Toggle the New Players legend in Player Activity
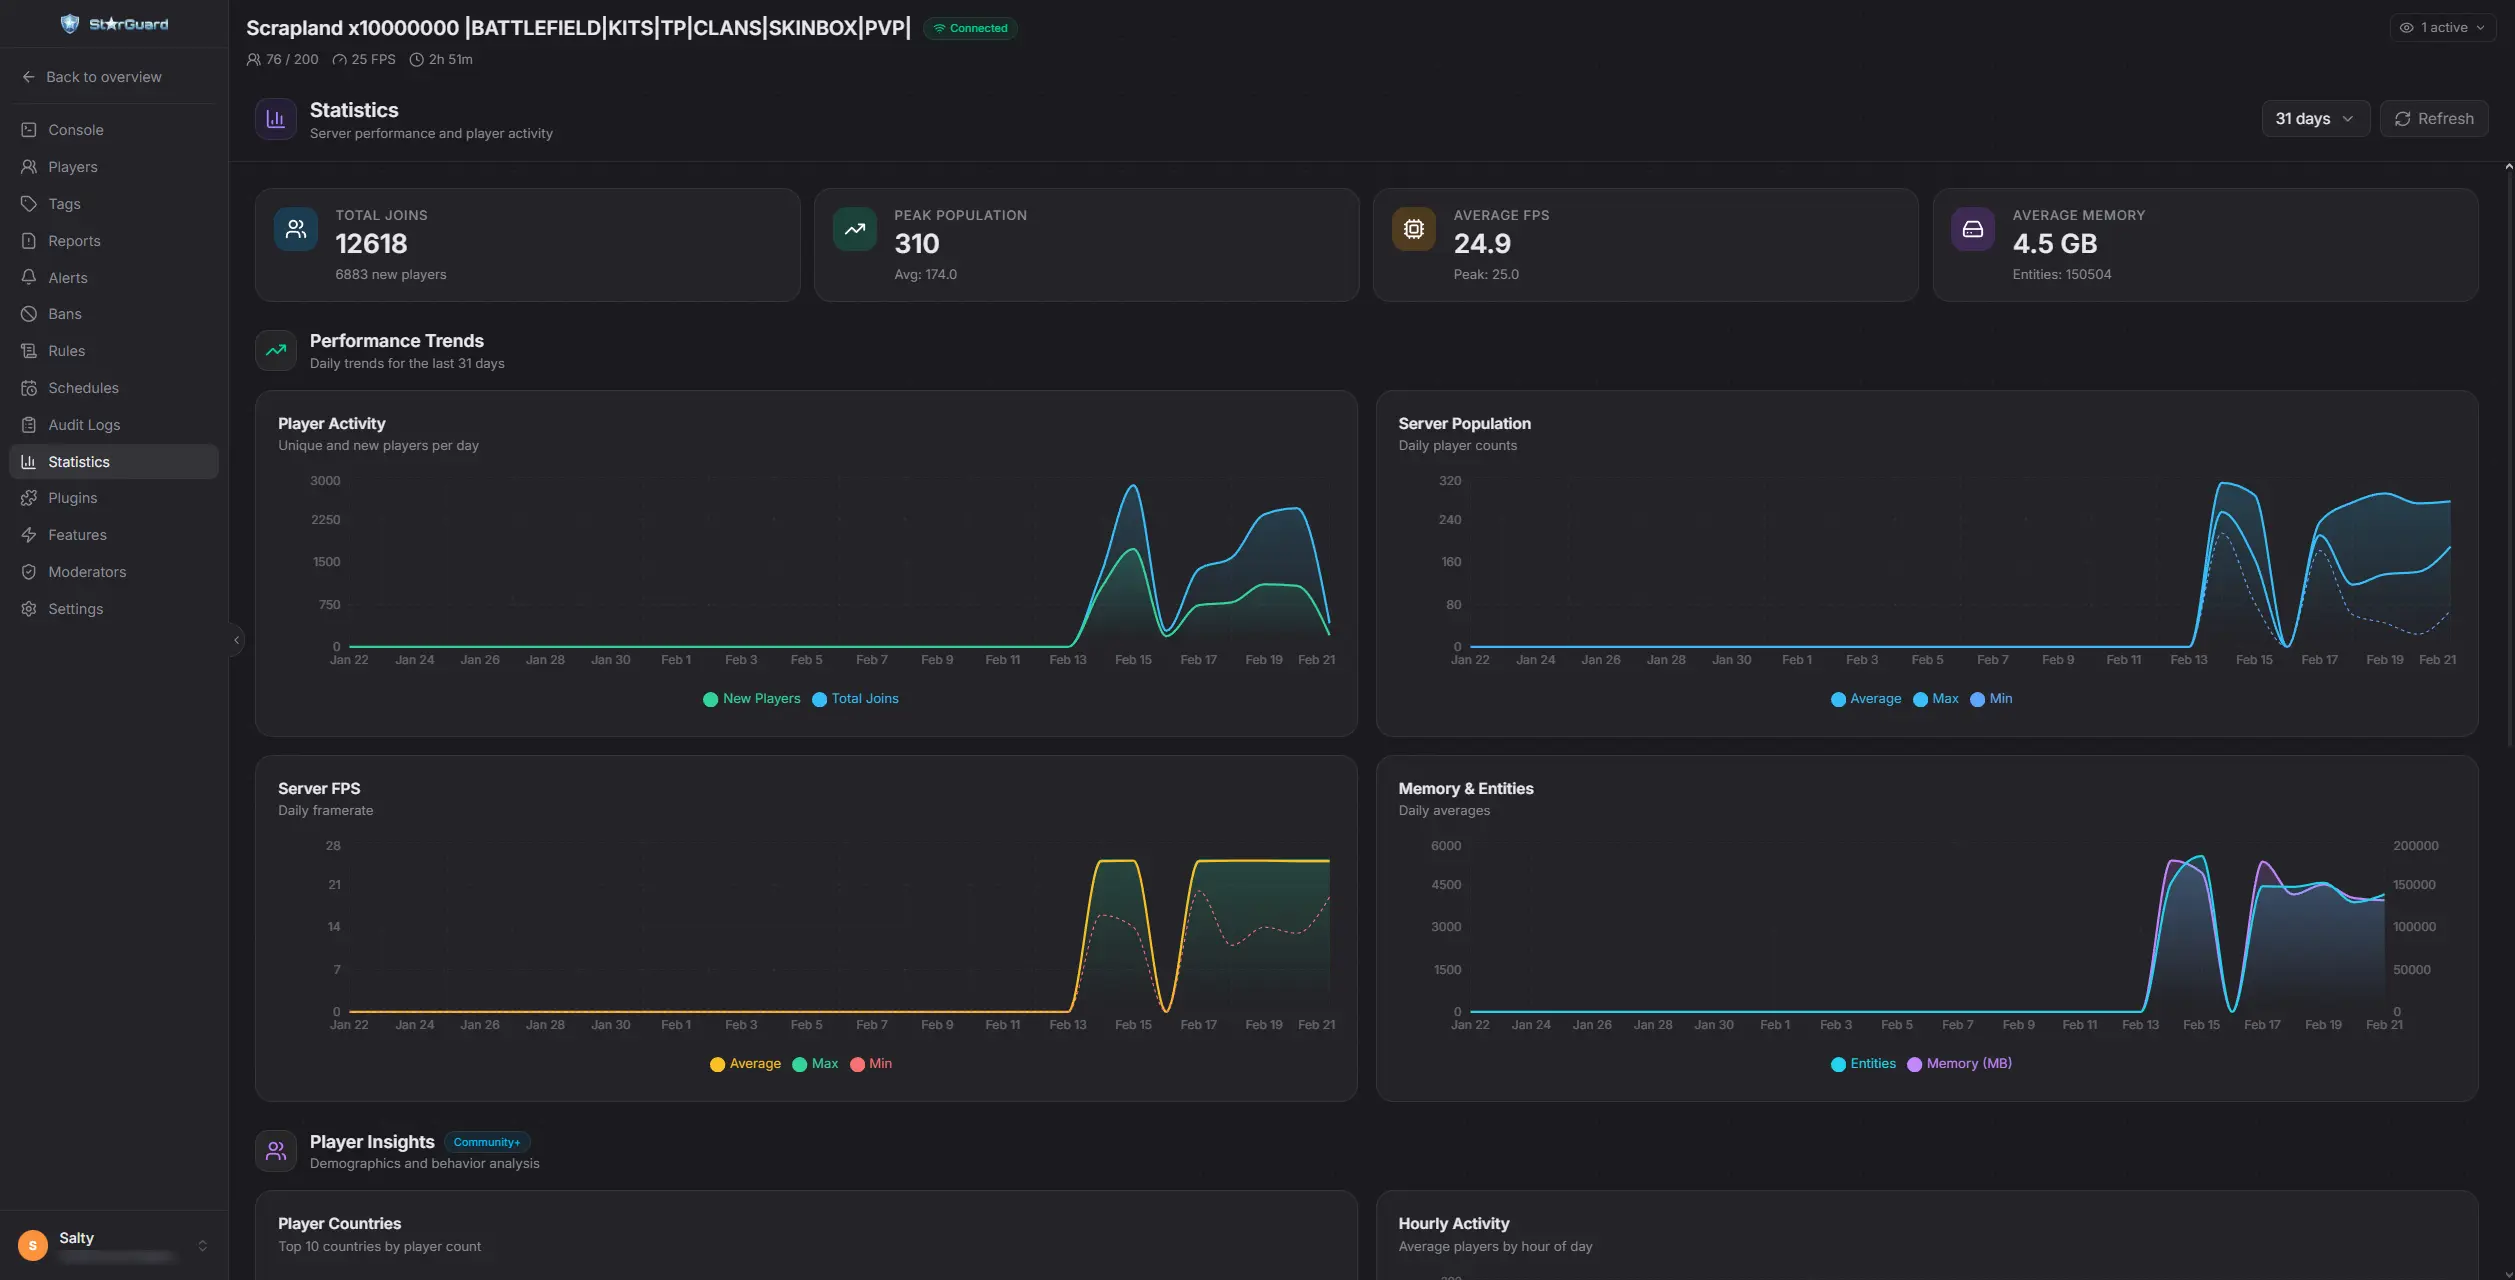The height and width of the screenshot is (1280, 2515). 751,698
